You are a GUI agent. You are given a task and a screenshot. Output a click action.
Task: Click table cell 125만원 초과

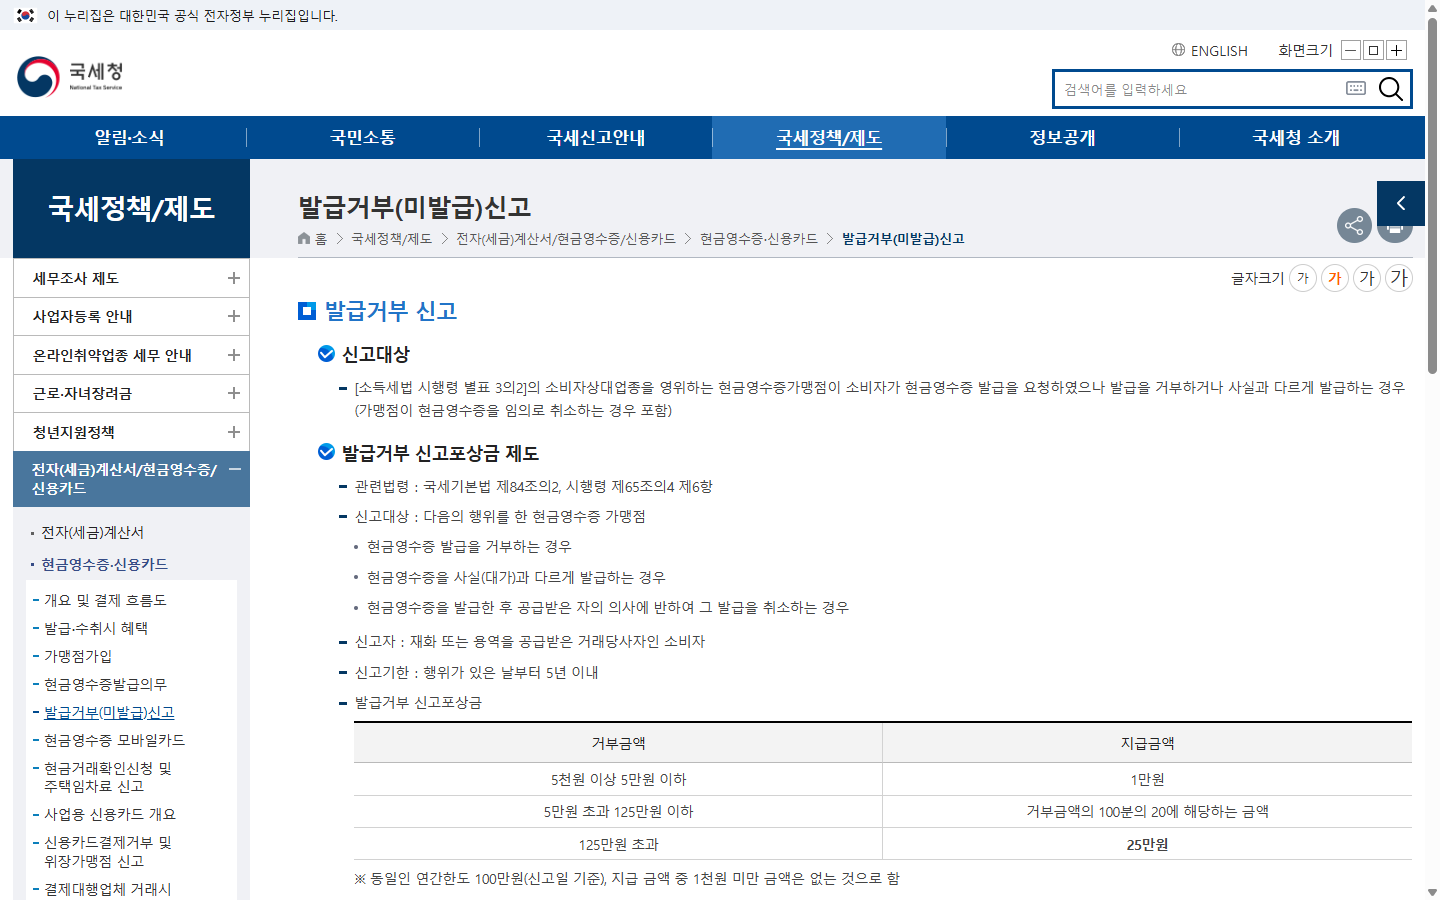(618, 844)
